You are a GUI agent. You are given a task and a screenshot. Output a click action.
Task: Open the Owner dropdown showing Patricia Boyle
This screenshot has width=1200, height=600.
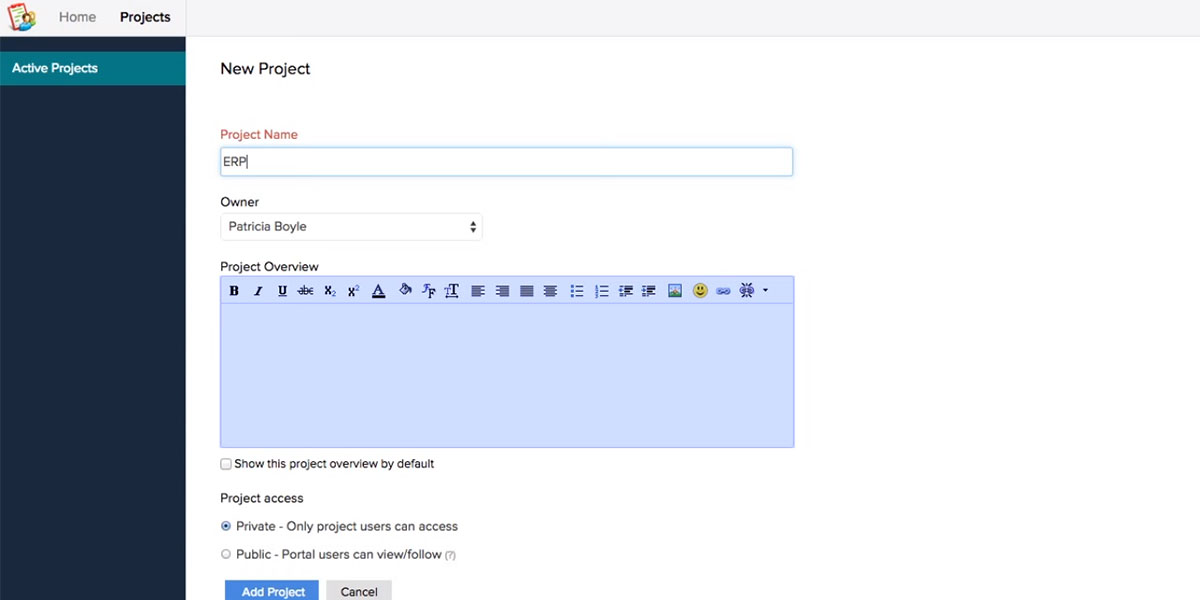[x=351, y=227]
